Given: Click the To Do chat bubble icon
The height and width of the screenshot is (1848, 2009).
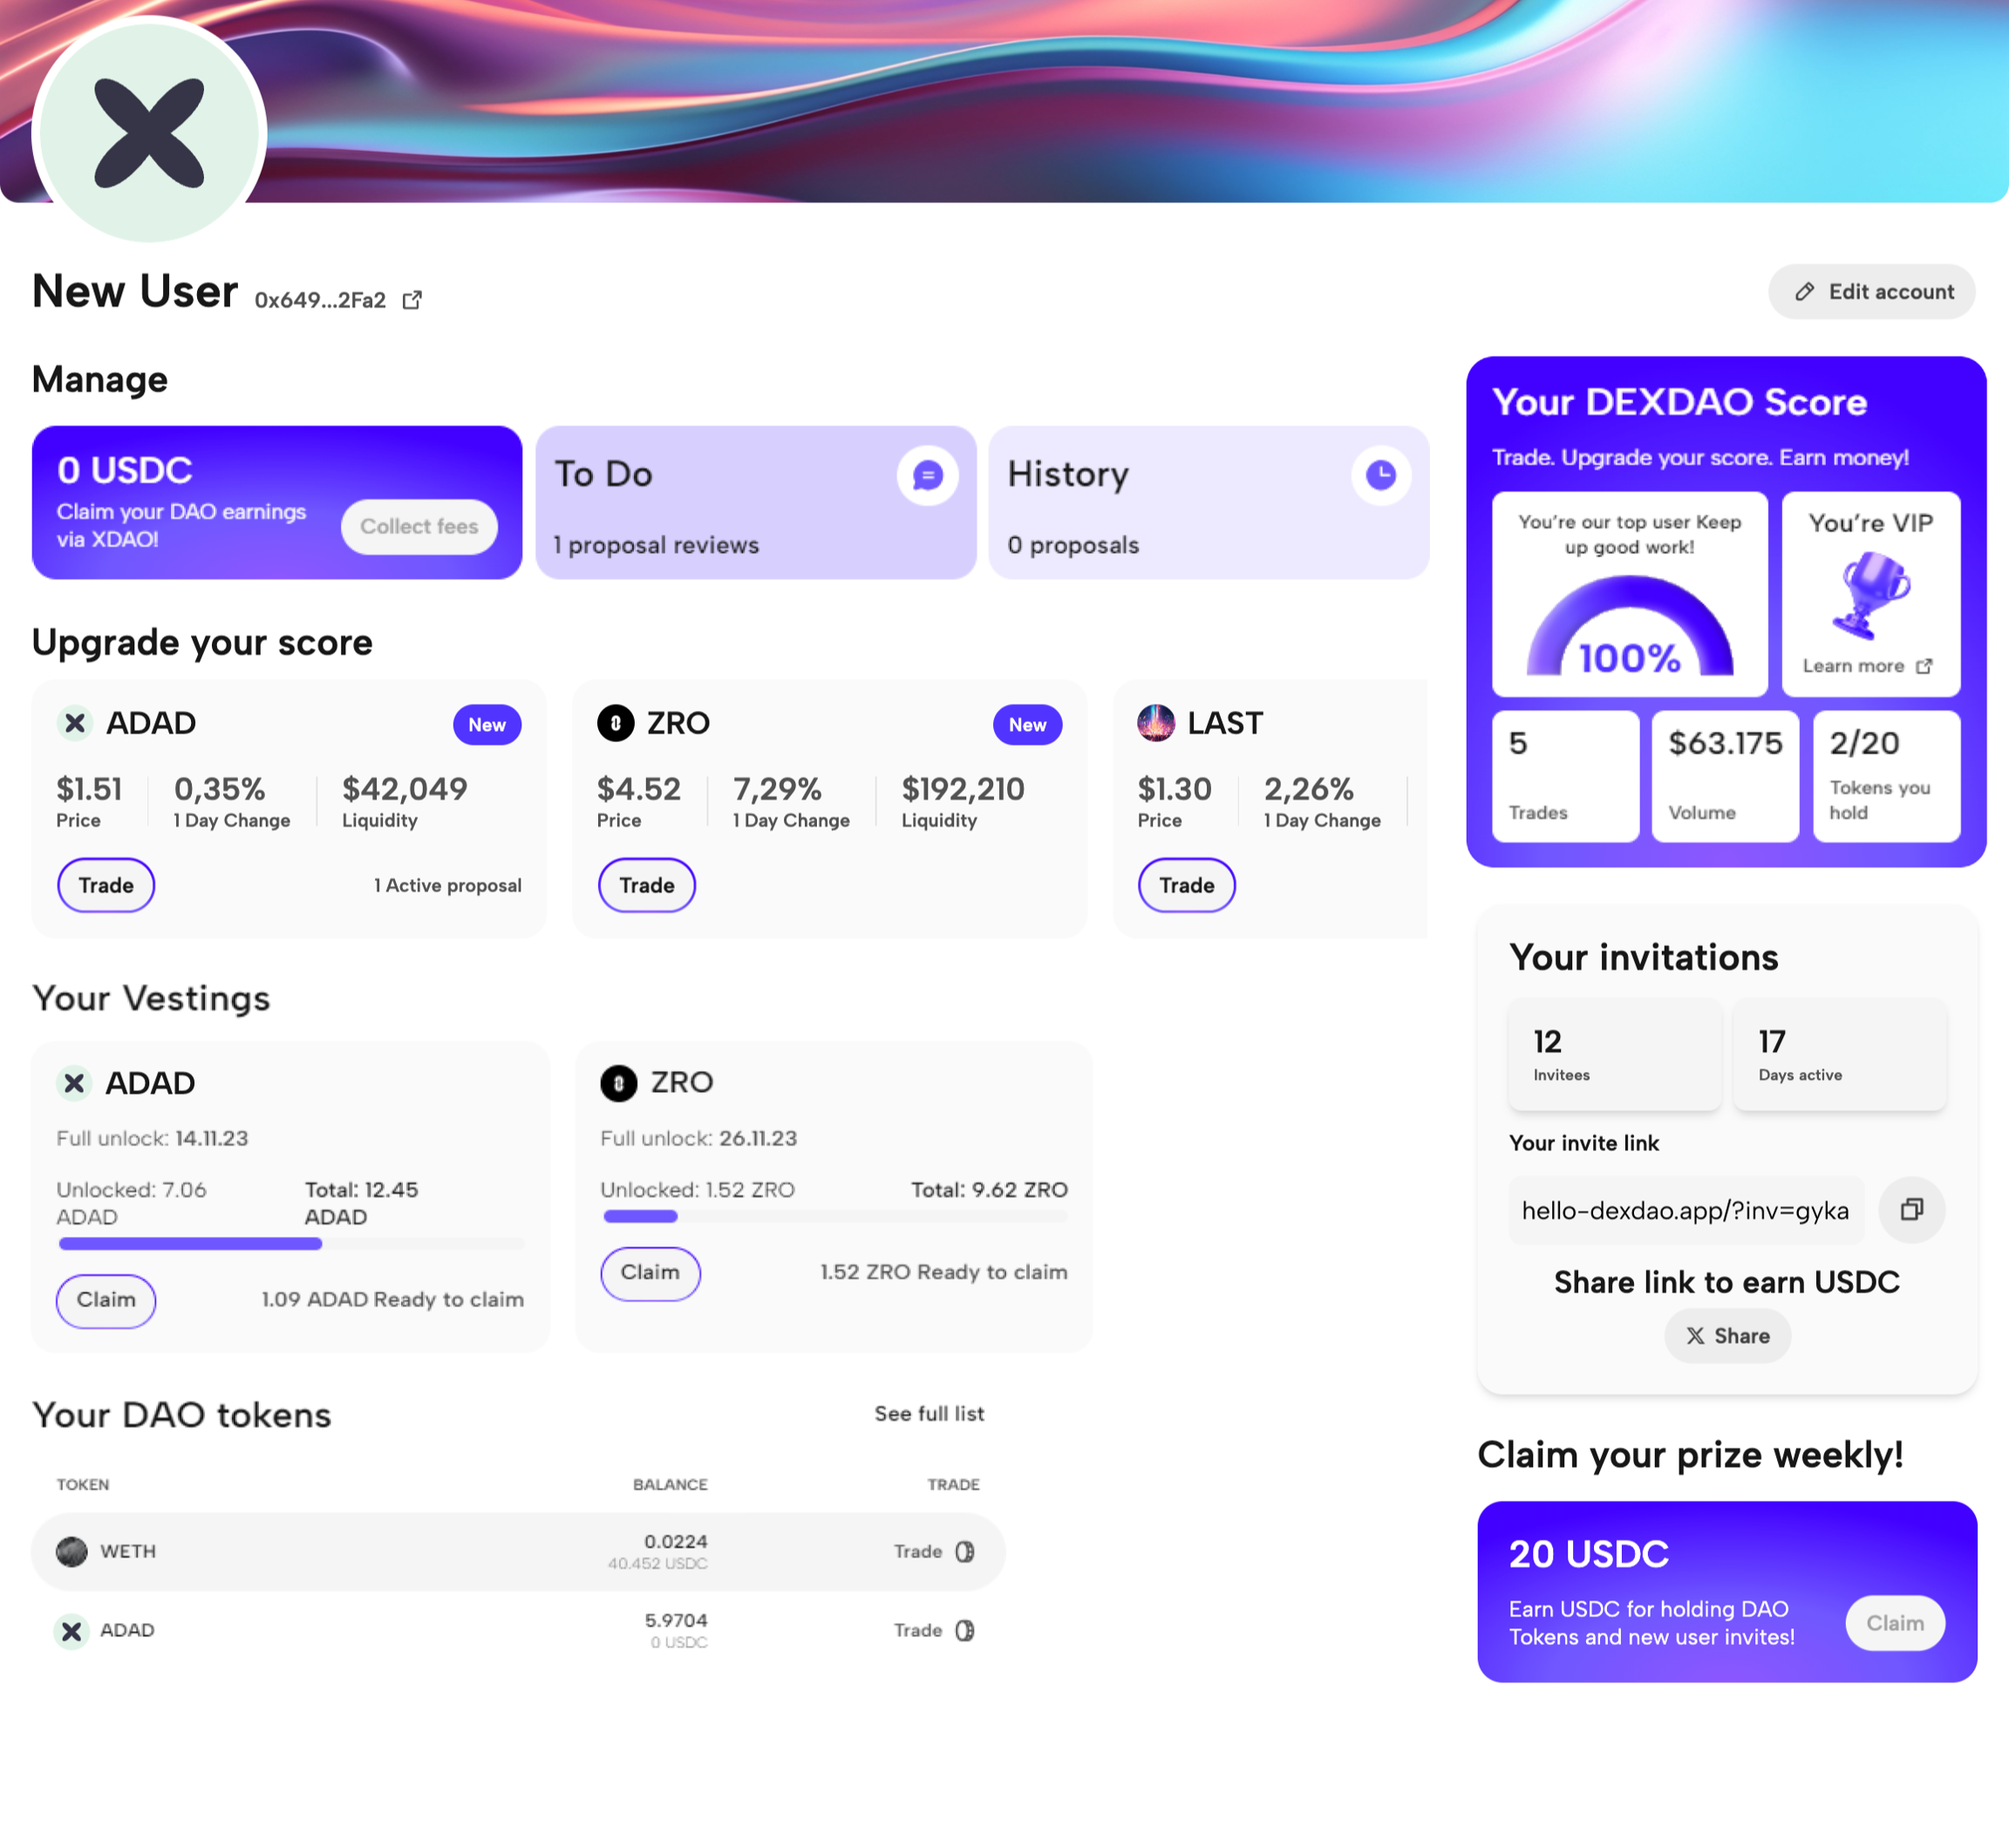Looking at the screenshot, I should point(927,476).
